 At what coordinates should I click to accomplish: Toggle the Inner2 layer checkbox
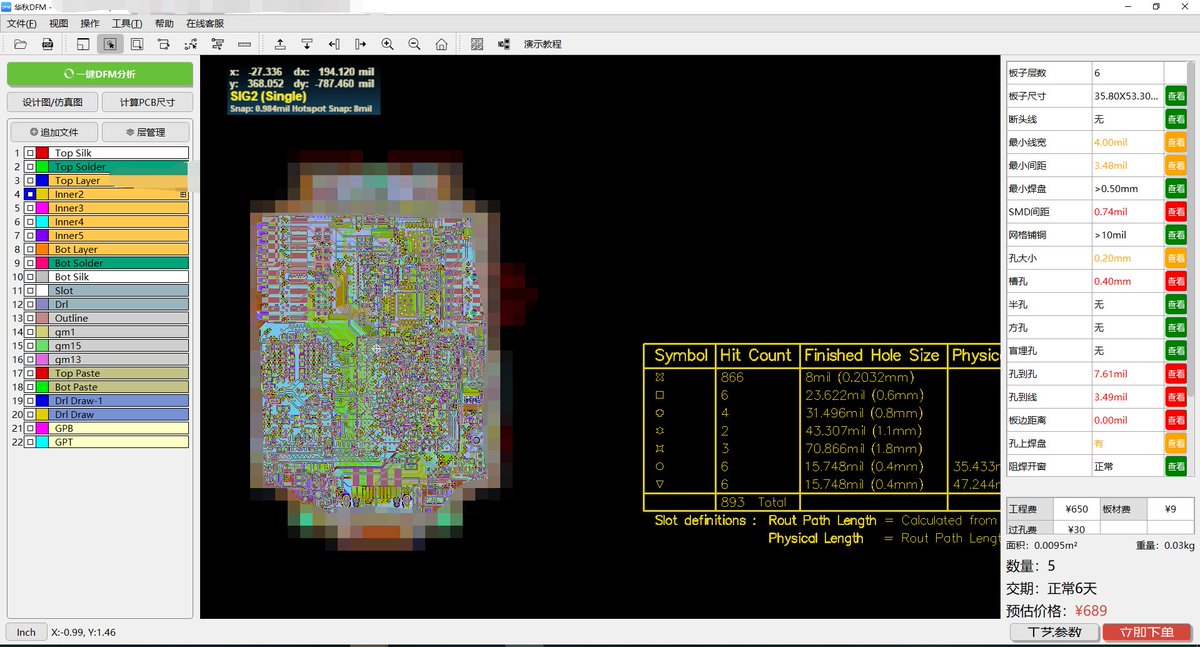click(30, 194)
